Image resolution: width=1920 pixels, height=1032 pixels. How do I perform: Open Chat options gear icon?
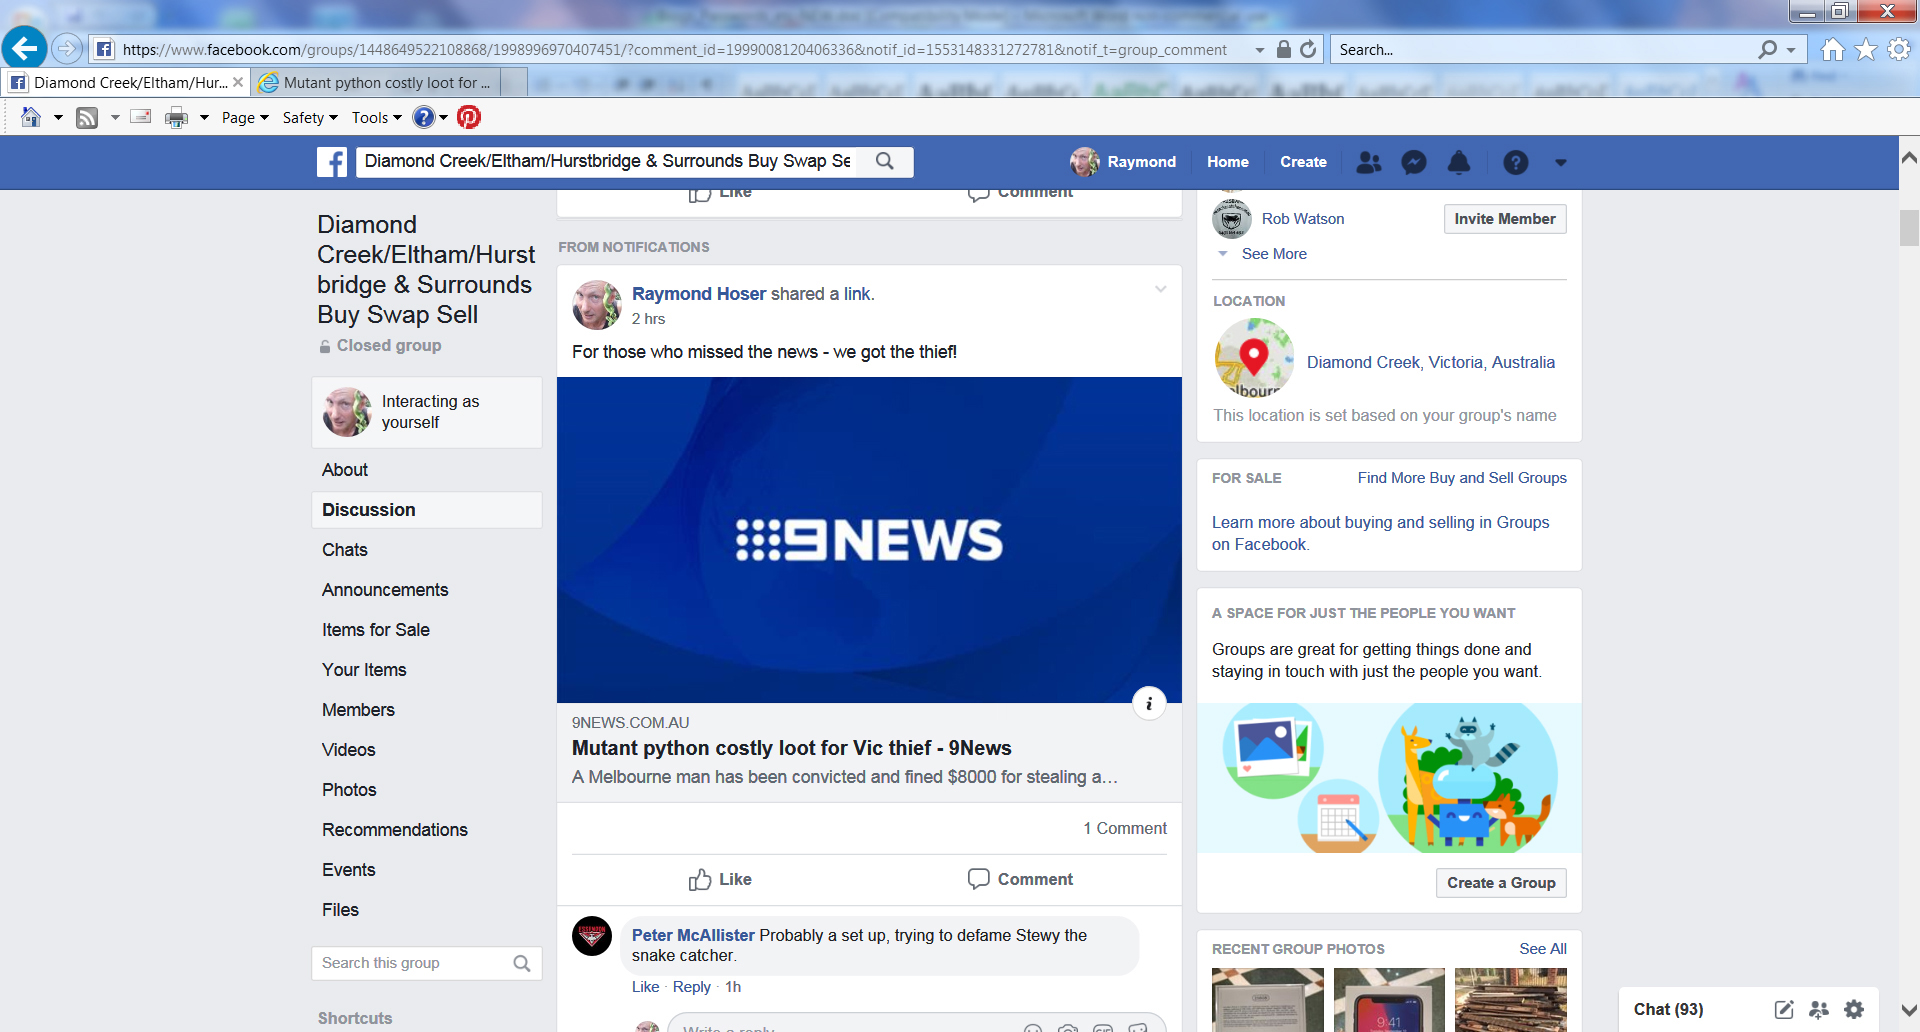pyautogui.click(x=1854, y=1010)
